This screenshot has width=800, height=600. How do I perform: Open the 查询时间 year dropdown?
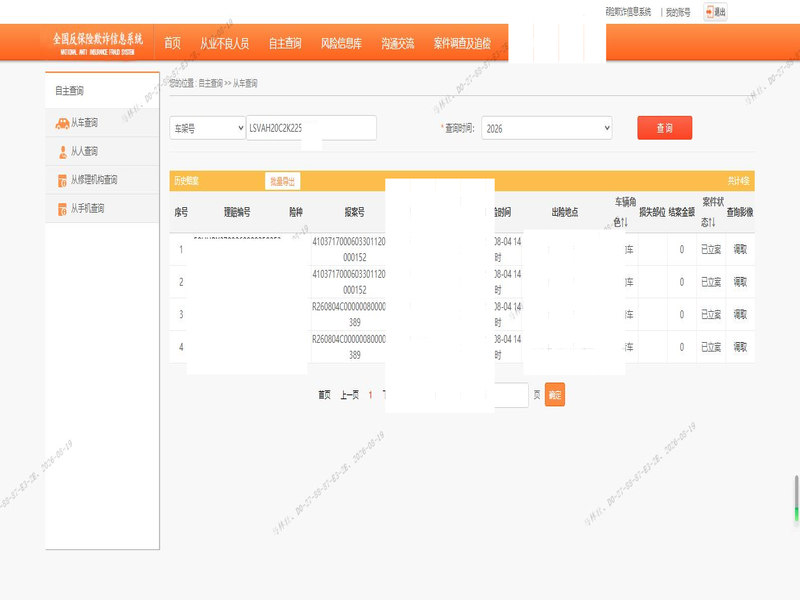546,128
